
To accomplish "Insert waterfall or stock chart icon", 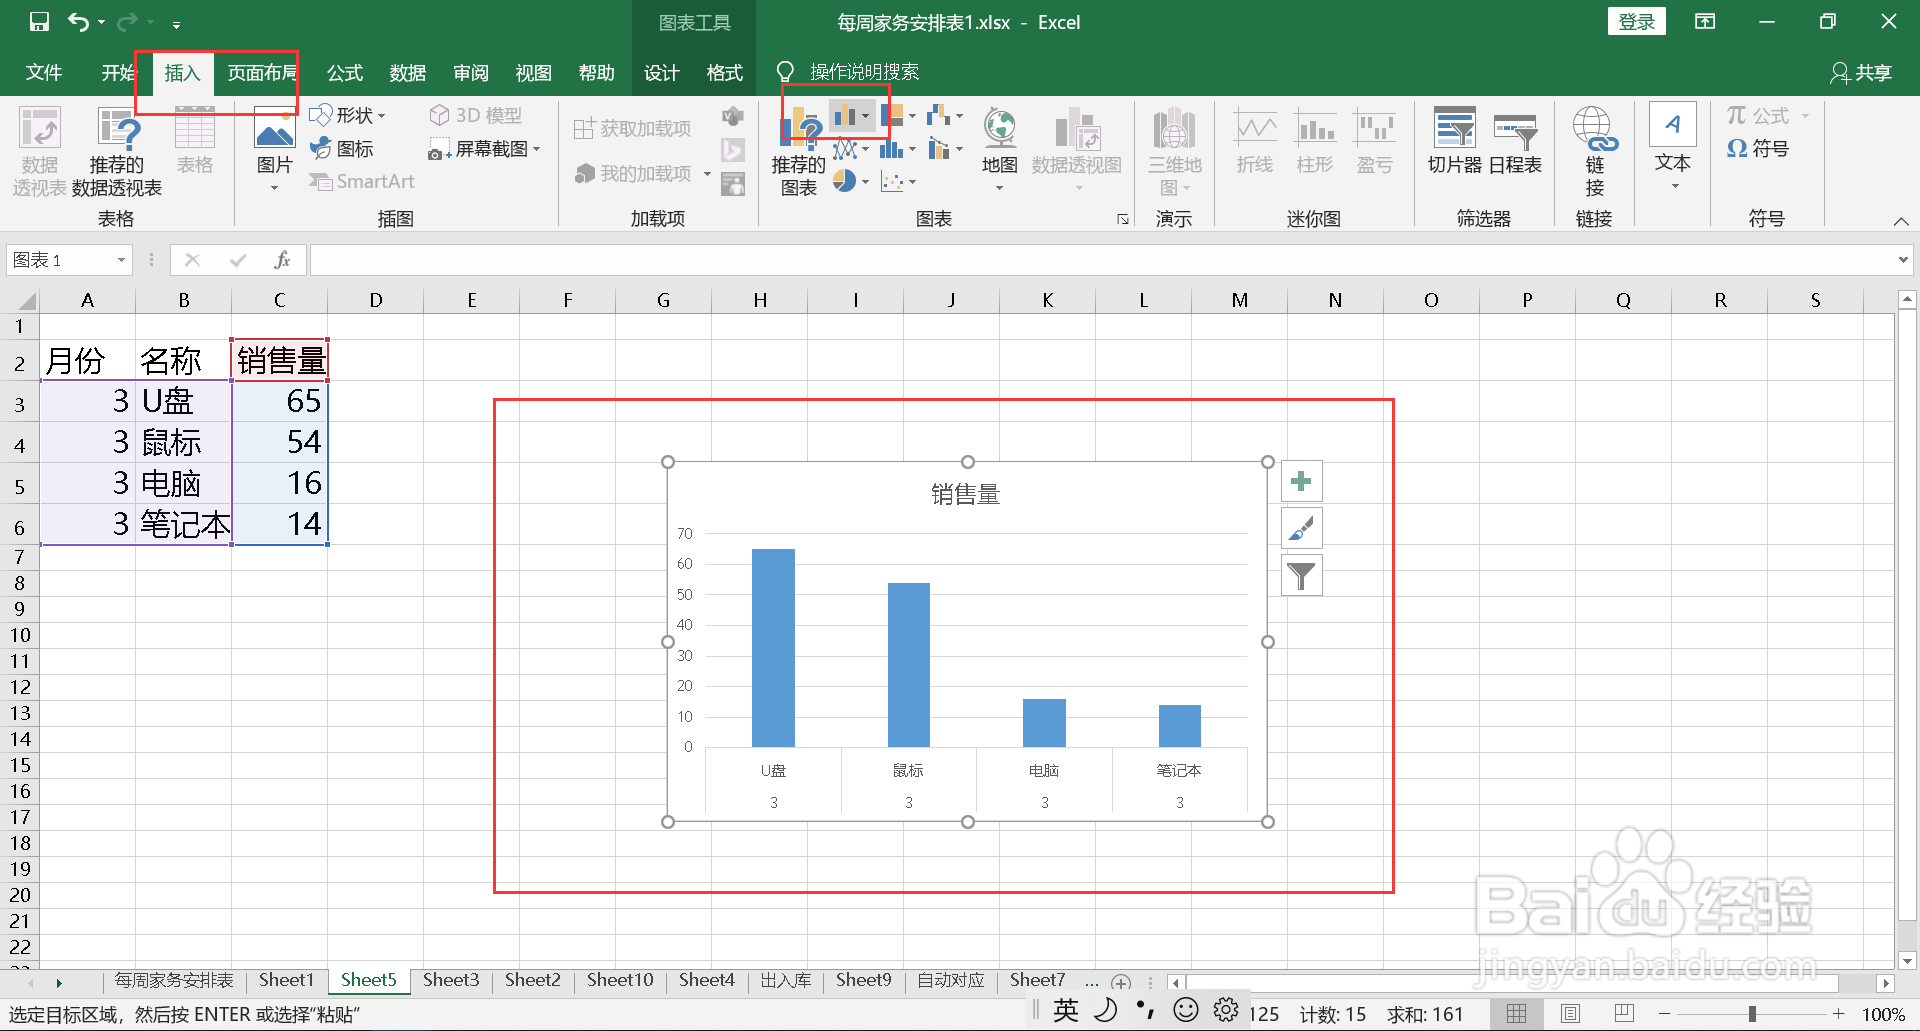I will [x=939, y=115].
